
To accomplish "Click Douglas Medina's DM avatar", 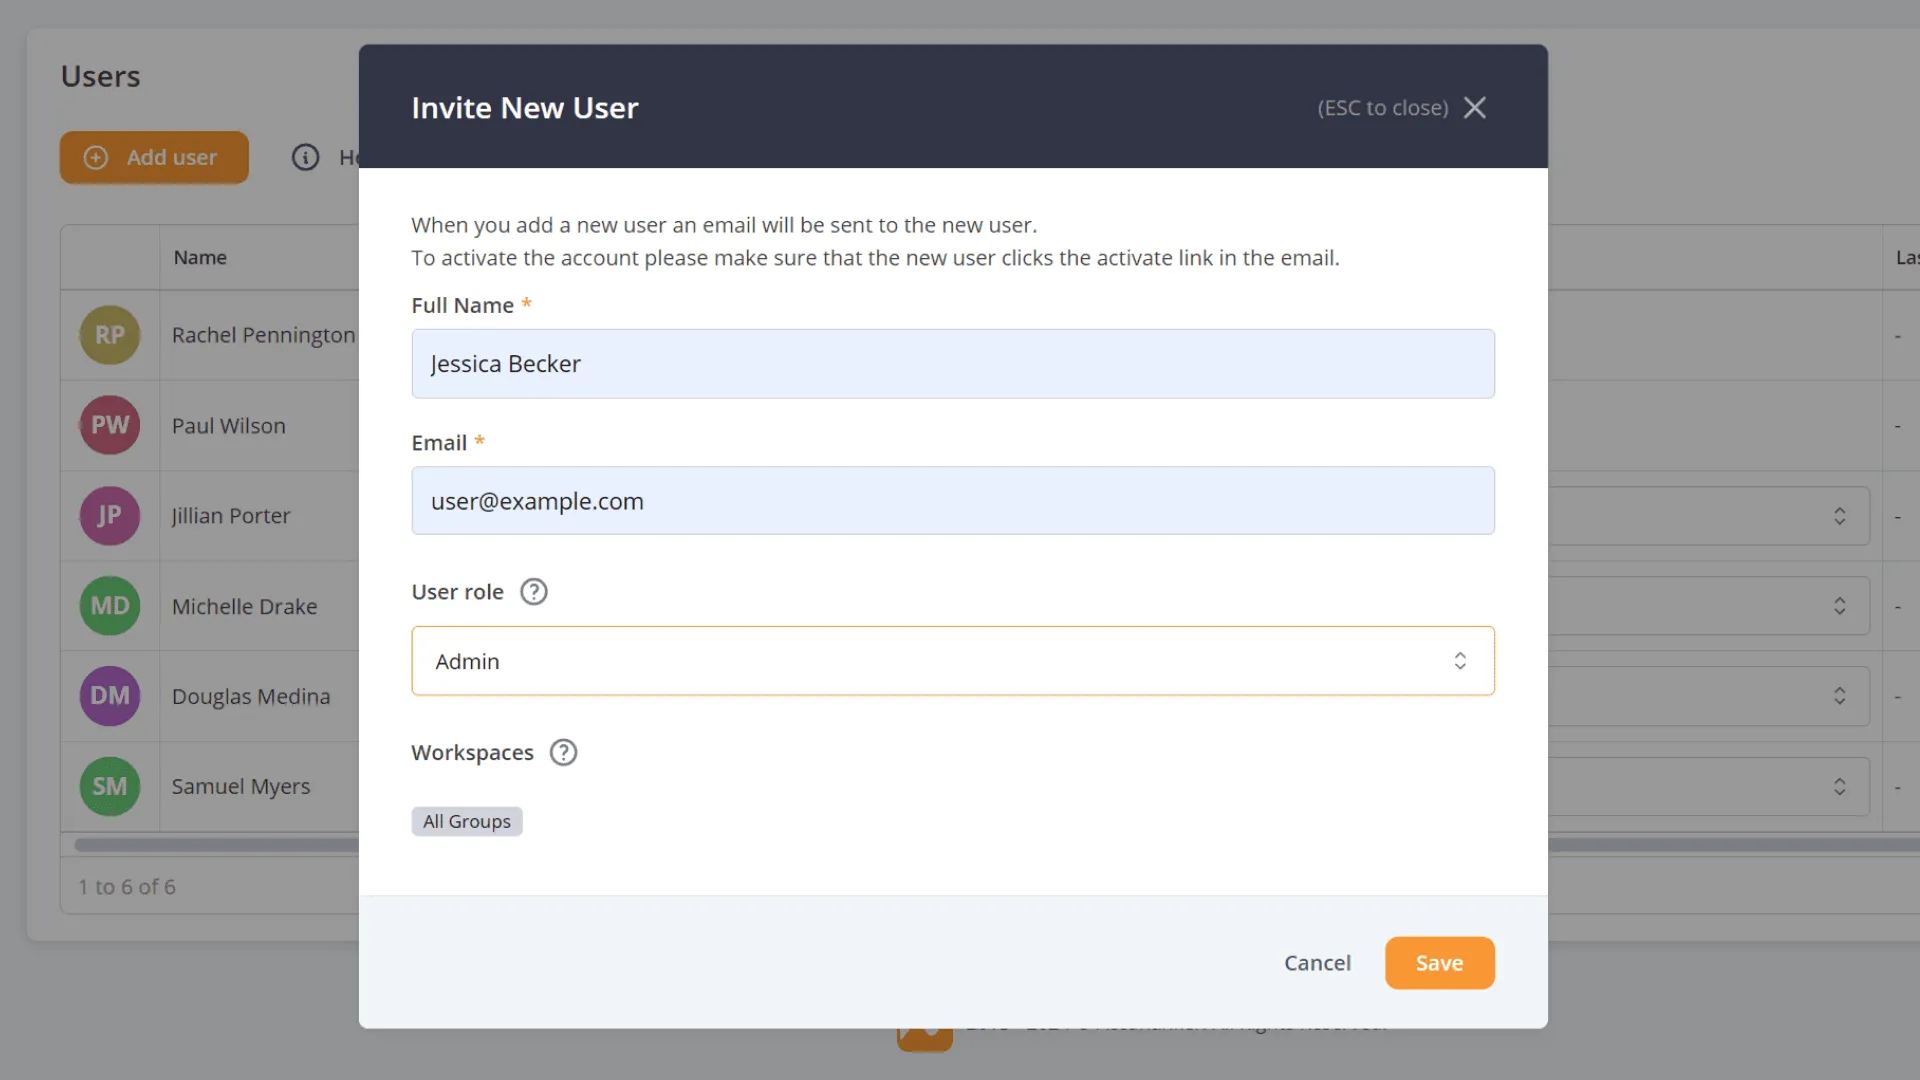I will click(x=109, y=696).
